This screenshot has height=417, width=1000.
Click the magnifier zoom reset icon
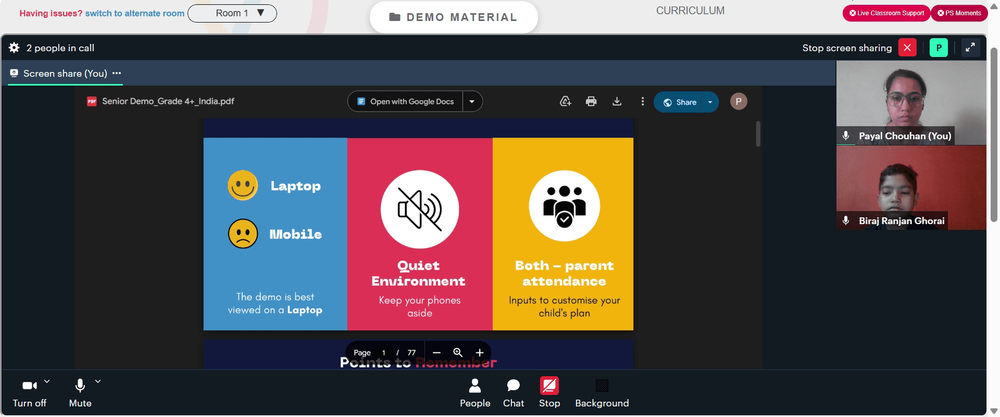pos(458,353)
